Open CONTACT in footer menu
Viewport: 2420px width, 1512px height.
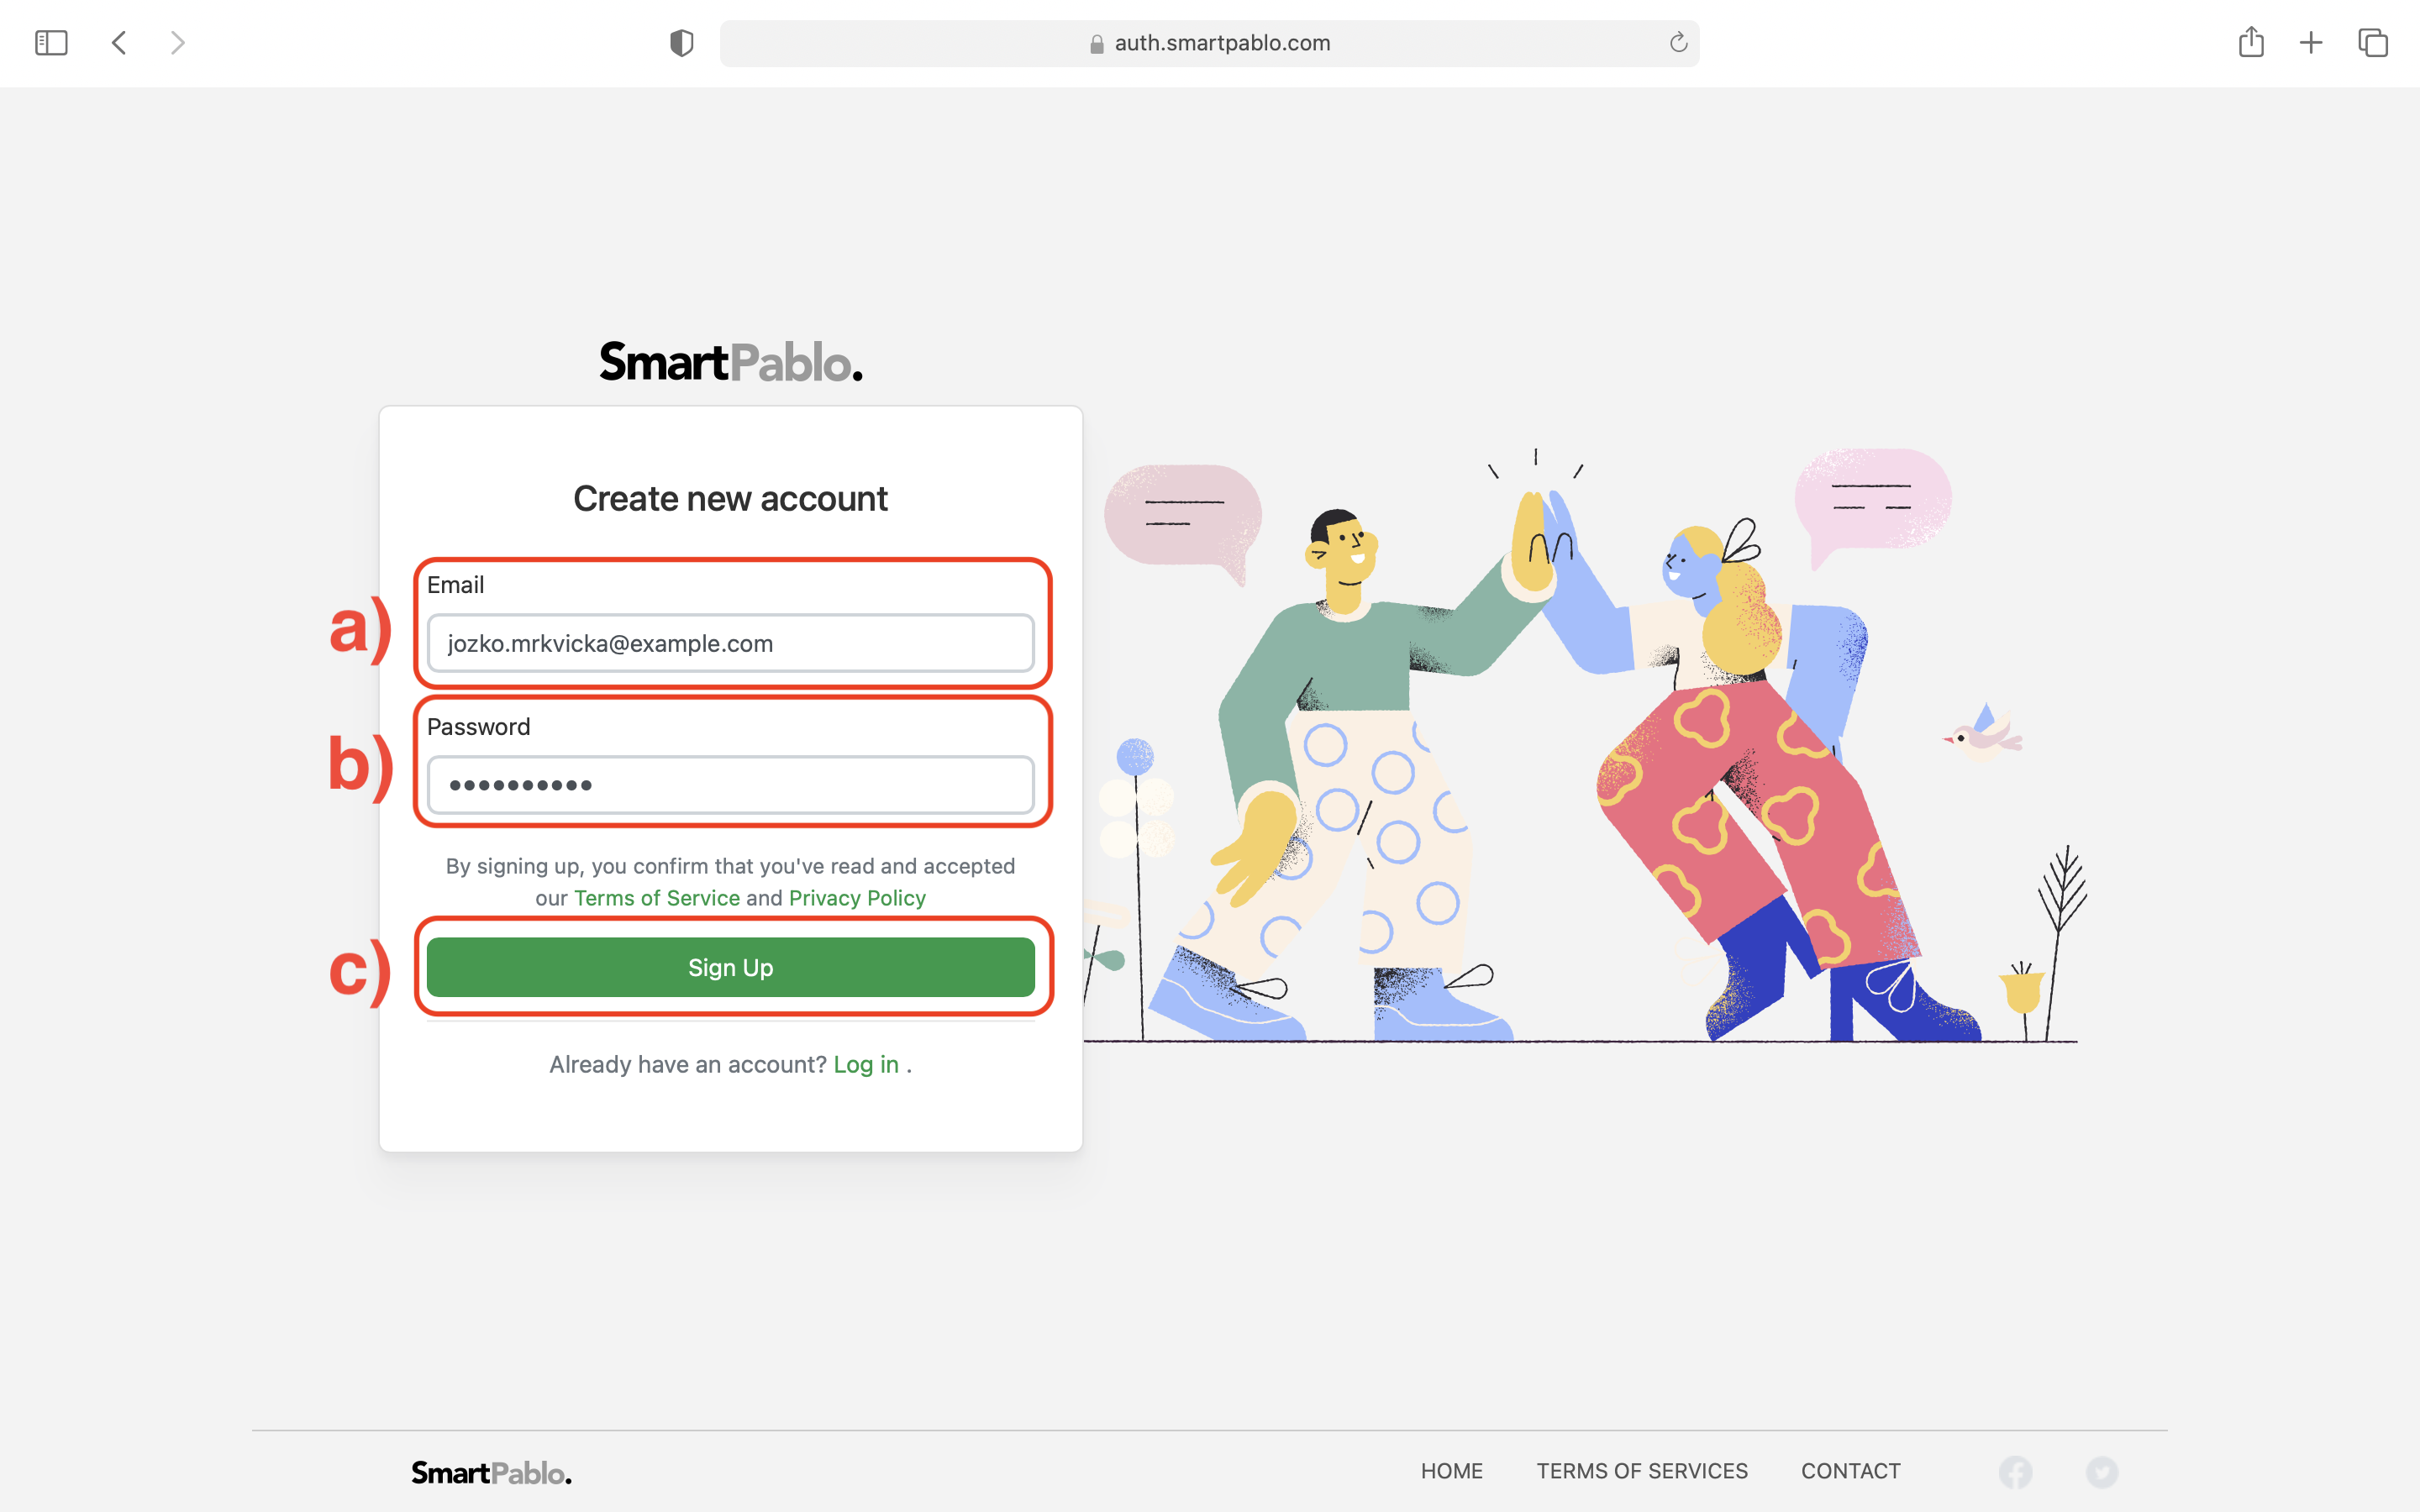tap(1850, 1471)
